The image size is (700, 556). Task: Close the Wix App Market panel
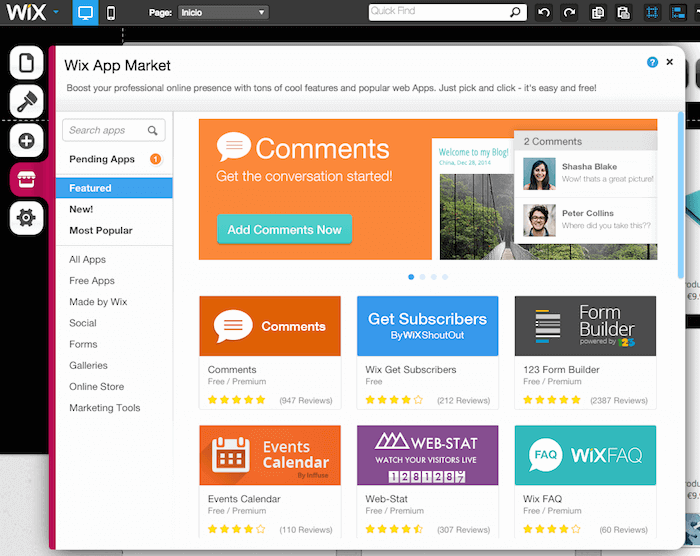(x=669, y=62)
